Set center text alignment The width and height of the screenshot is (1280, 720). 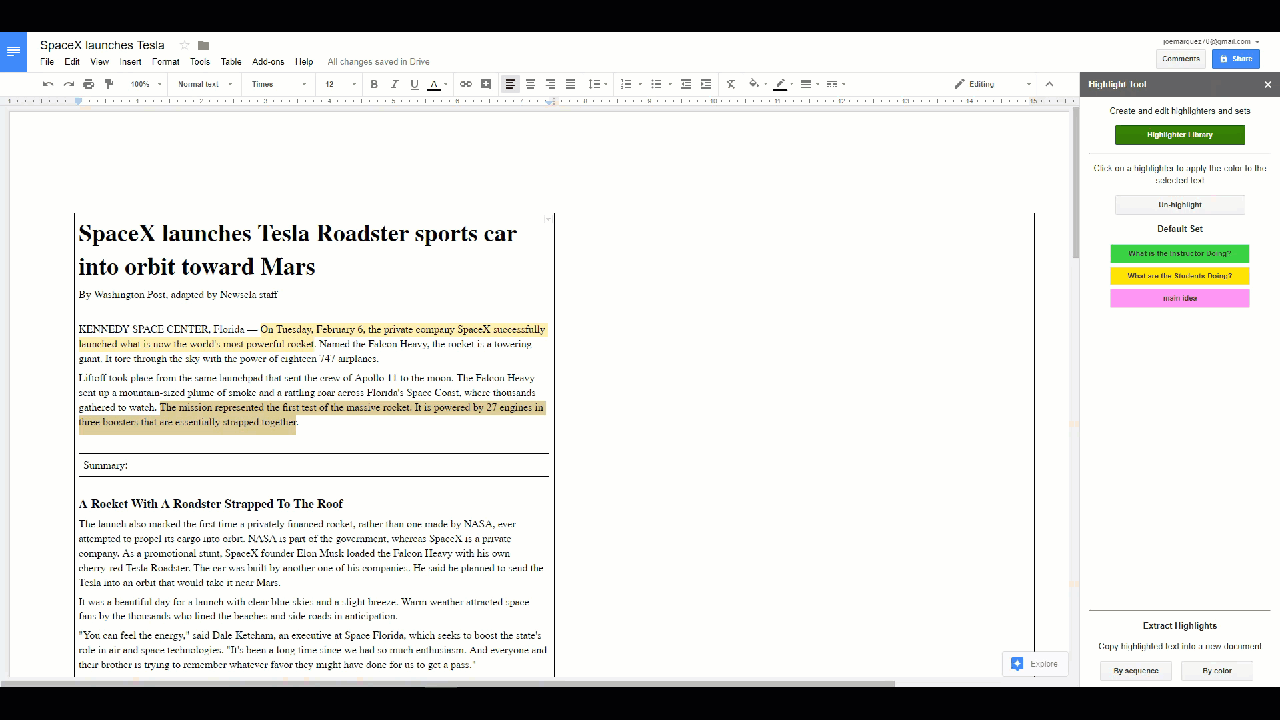coord(530,84)
